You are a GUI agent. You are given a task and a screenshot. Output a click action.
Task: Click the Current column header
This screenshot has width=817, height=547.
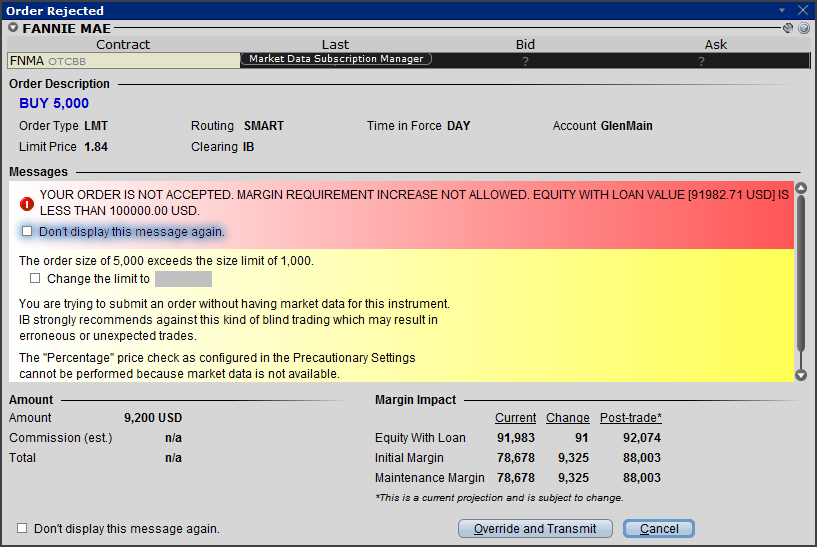click(515, 418)
